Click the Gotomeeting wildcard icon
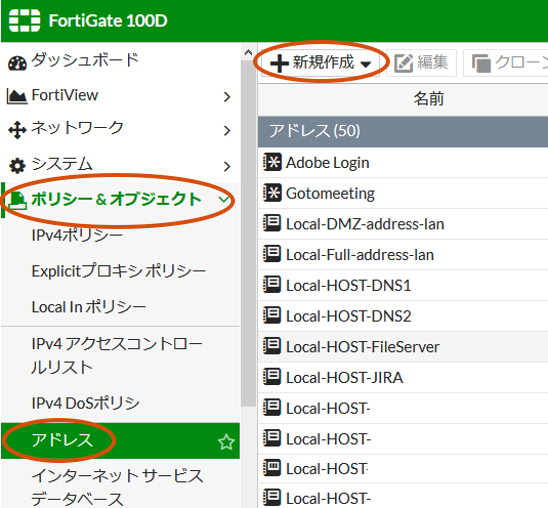 [x=272, y=193]
